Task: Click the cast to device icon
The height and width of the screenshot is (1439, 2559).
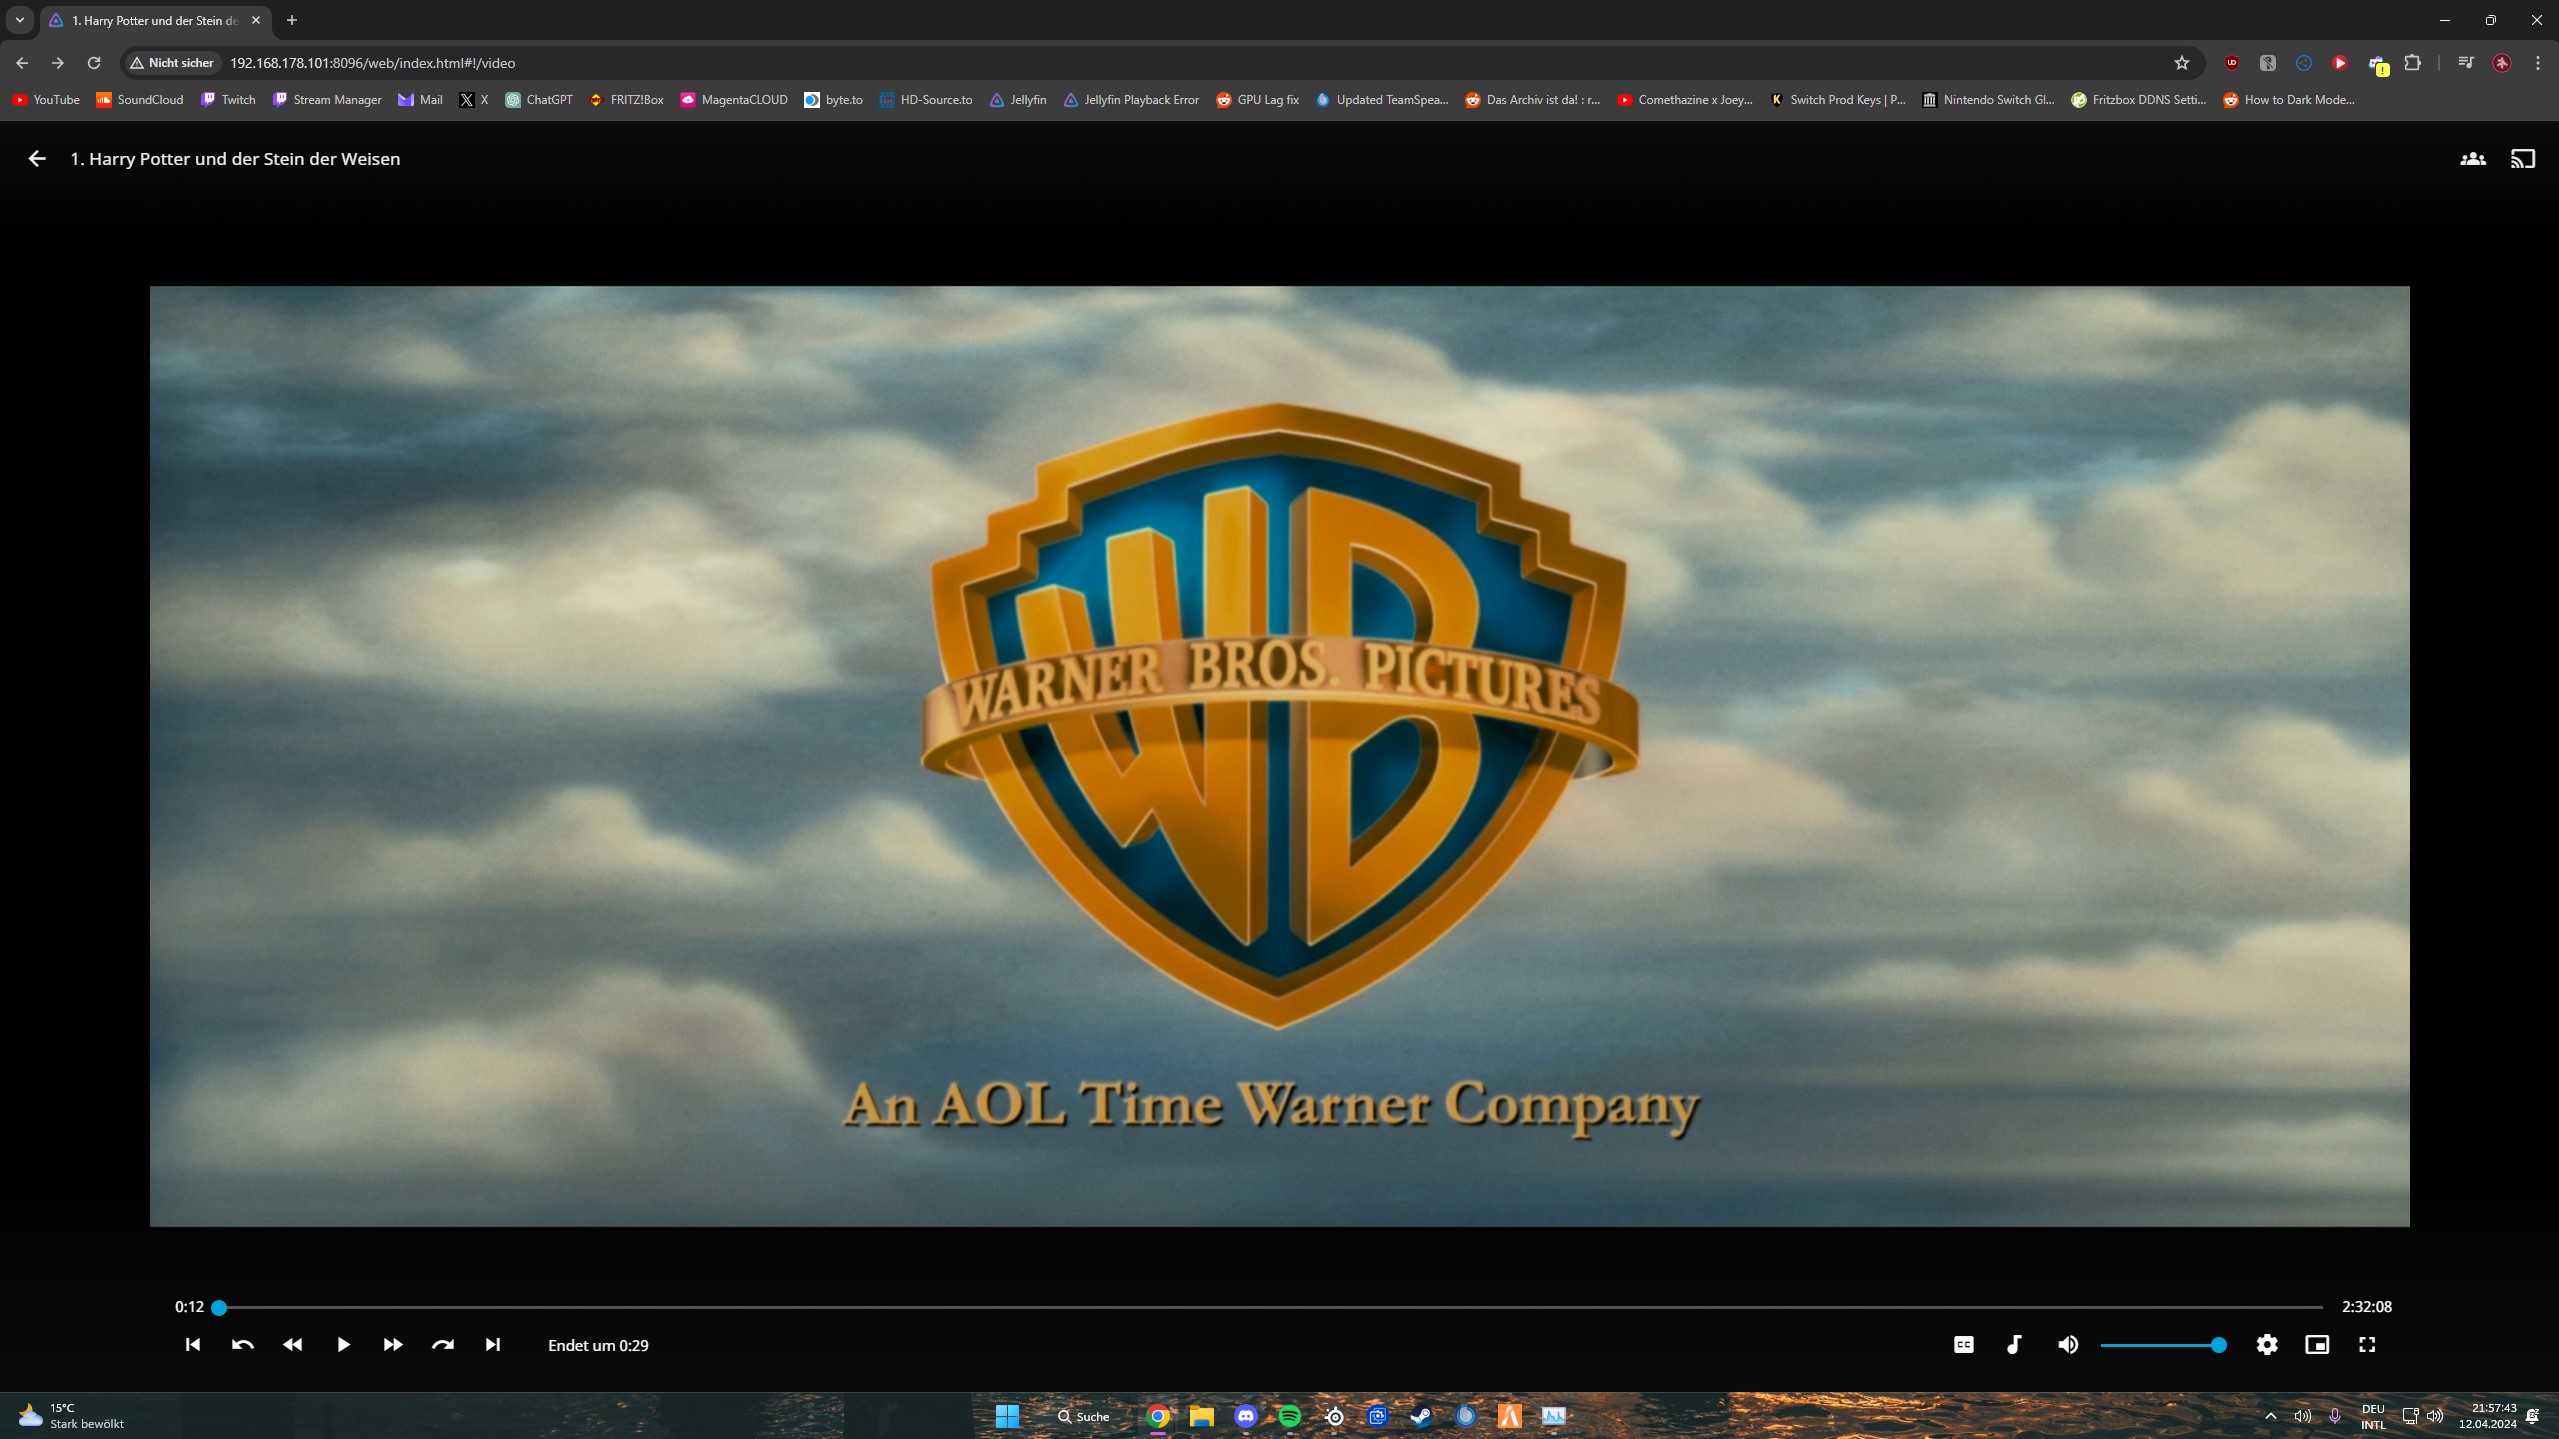Action: (2523, 159)
